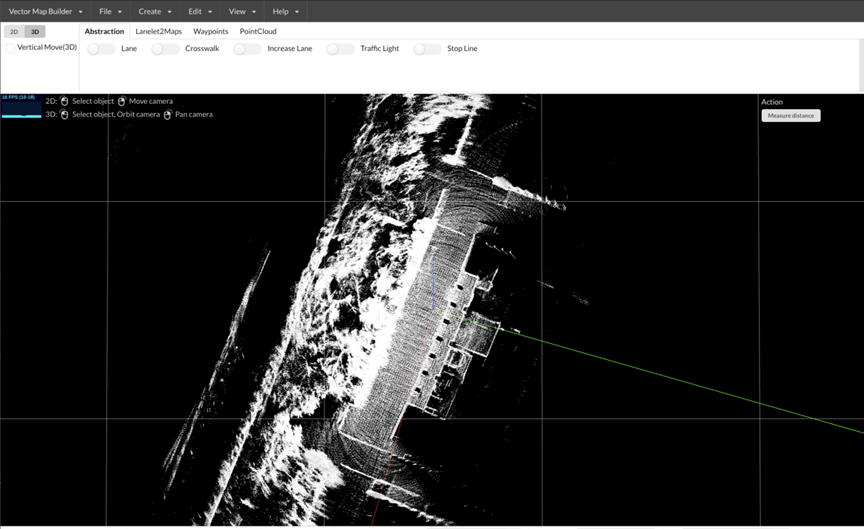Image resolution: width=864 pixels, height=529 pixels.
Task: Switch to the Lanelet2Maps tab
Action: [x=159, y=31]
